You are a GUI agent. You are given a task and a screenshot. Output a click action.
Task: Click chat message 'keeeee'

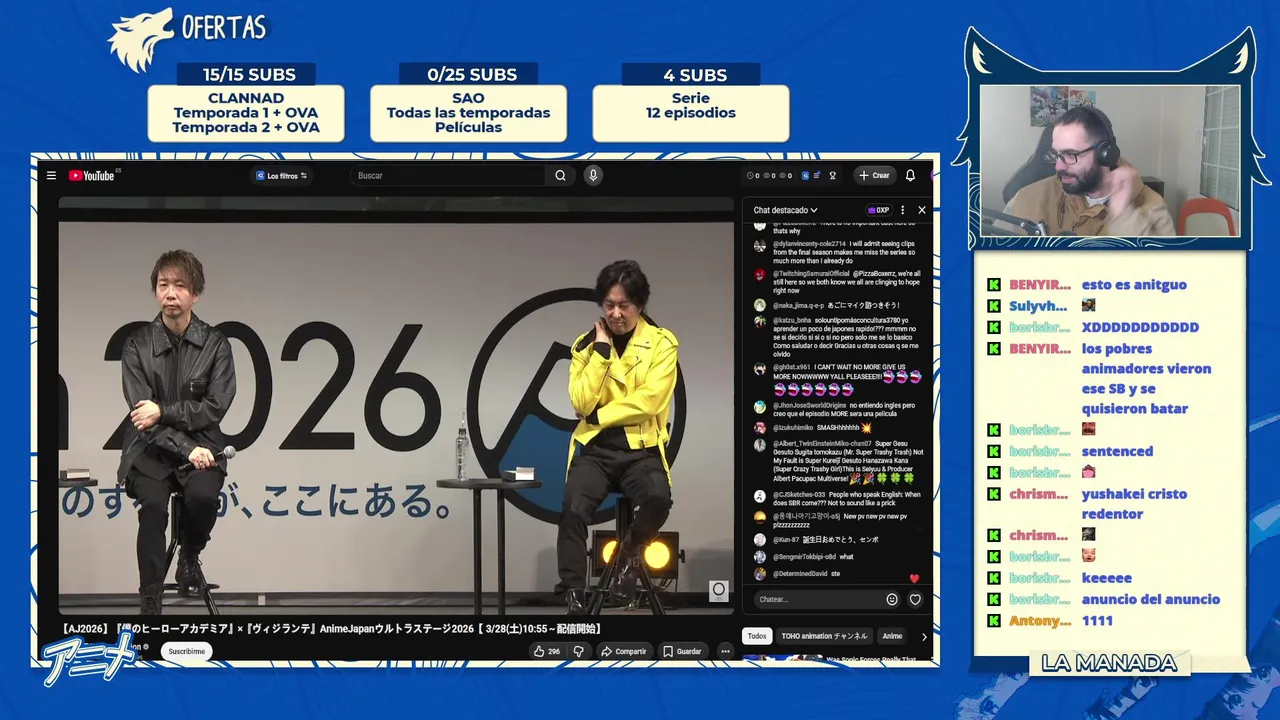[x=1106, y=578]
